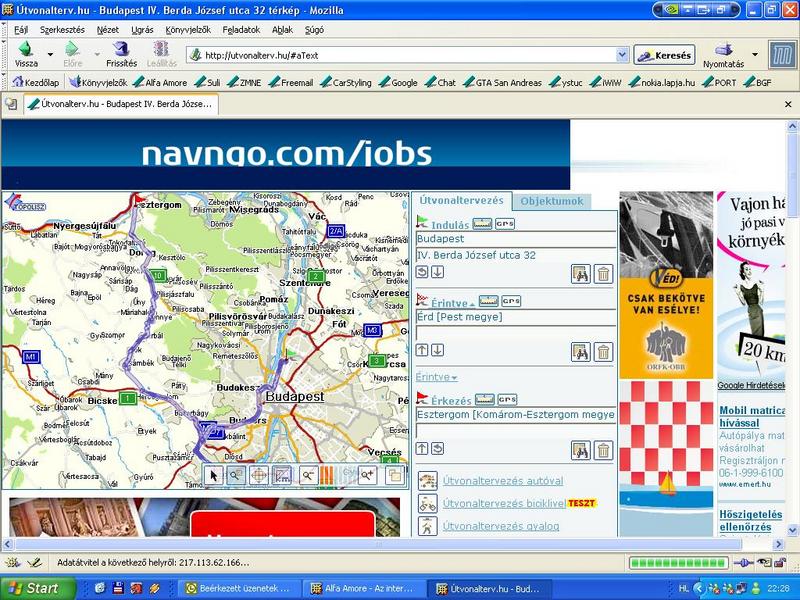
Task: Expand the address bar URL dropdown
Action: [x=622, y=55]
